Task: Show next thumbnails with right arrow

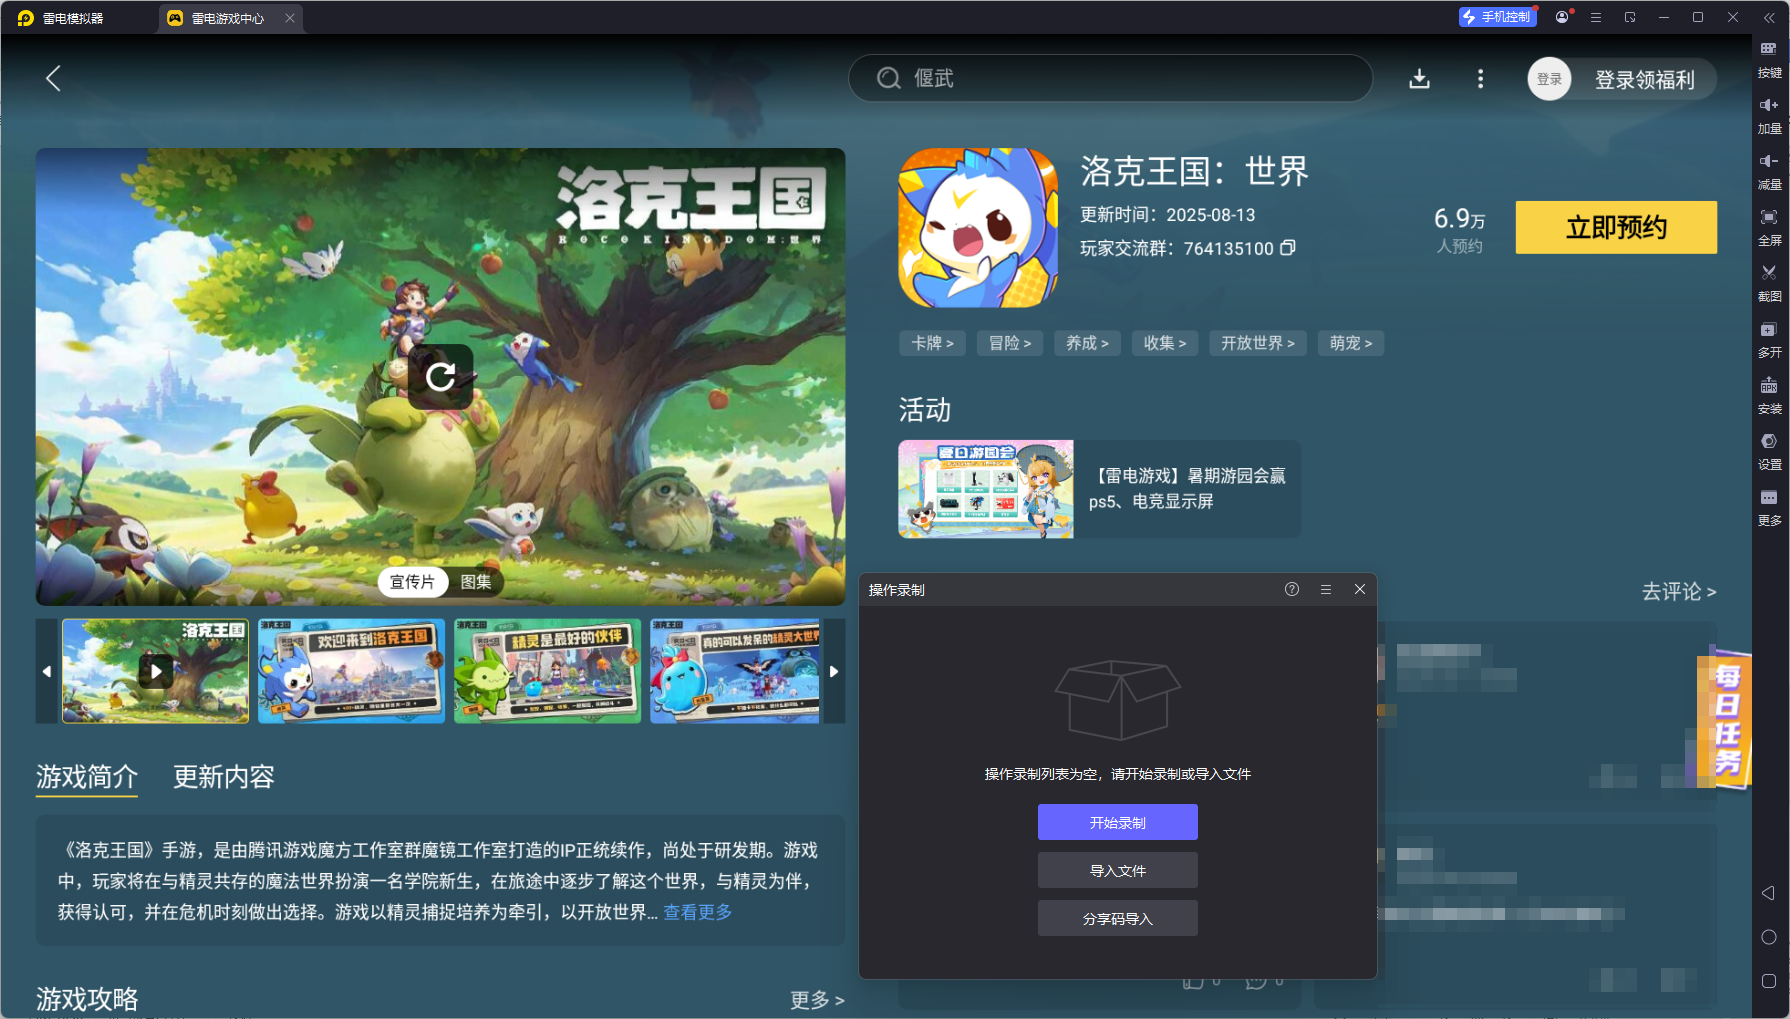Action: click(x=834, y=671)
